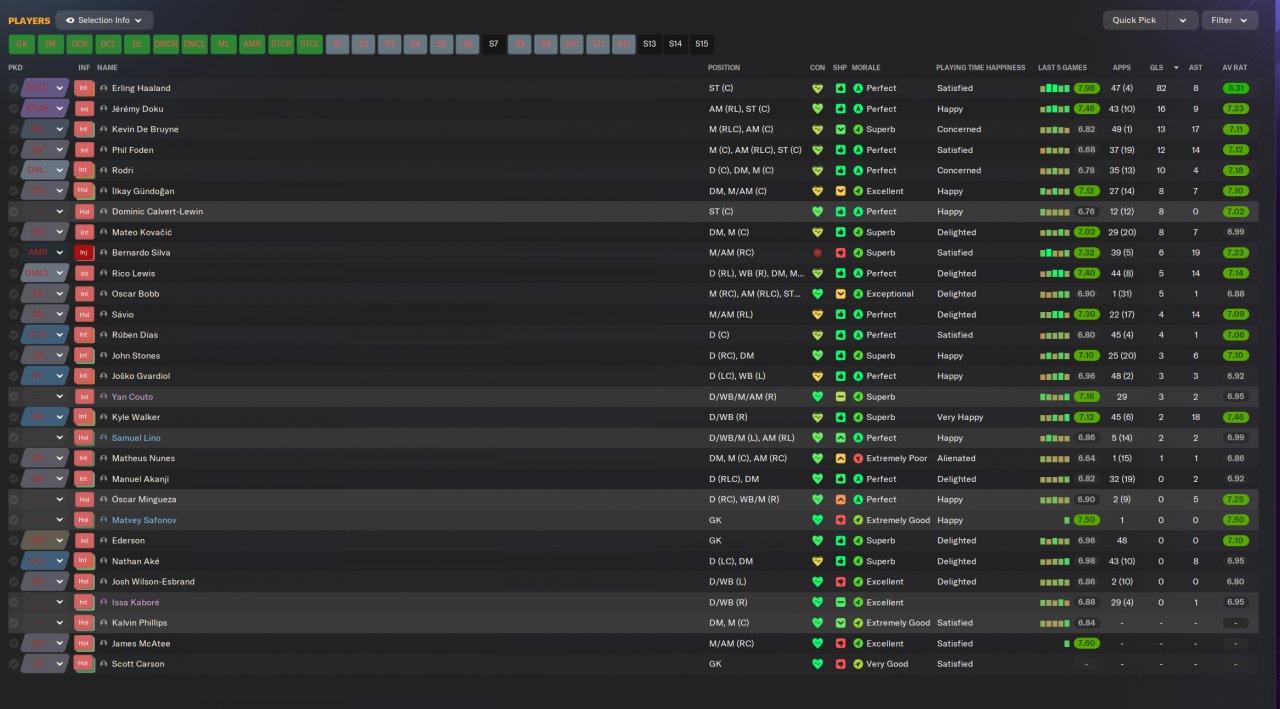This screenshot has width=1280, height=709.
Task: Select the GK position slot
Action: pos(21,44)
